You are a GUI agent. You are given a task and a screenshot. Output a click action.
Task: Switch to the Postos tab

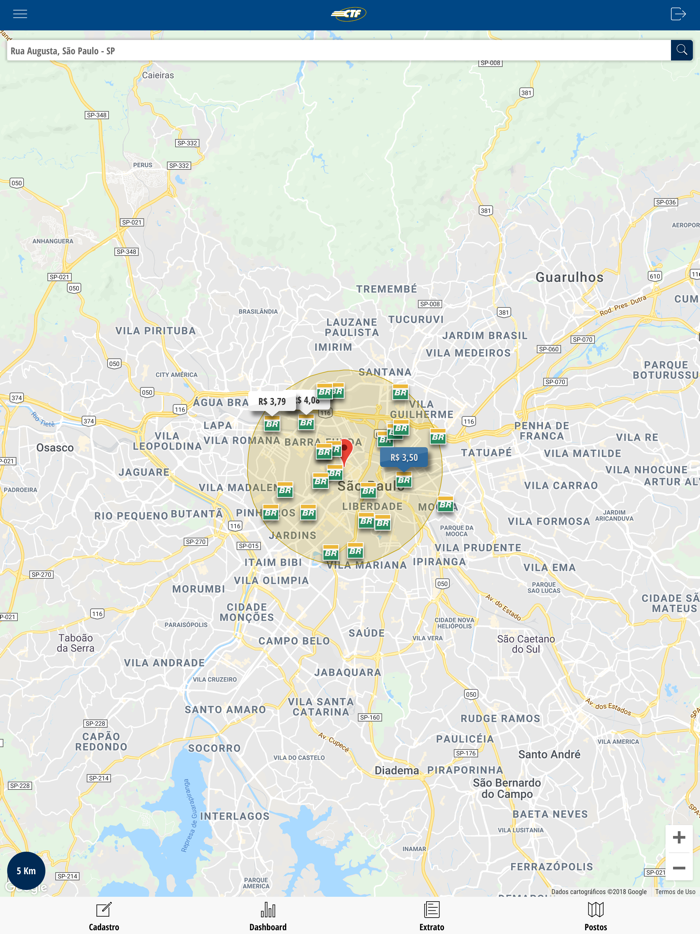point(596,916)
